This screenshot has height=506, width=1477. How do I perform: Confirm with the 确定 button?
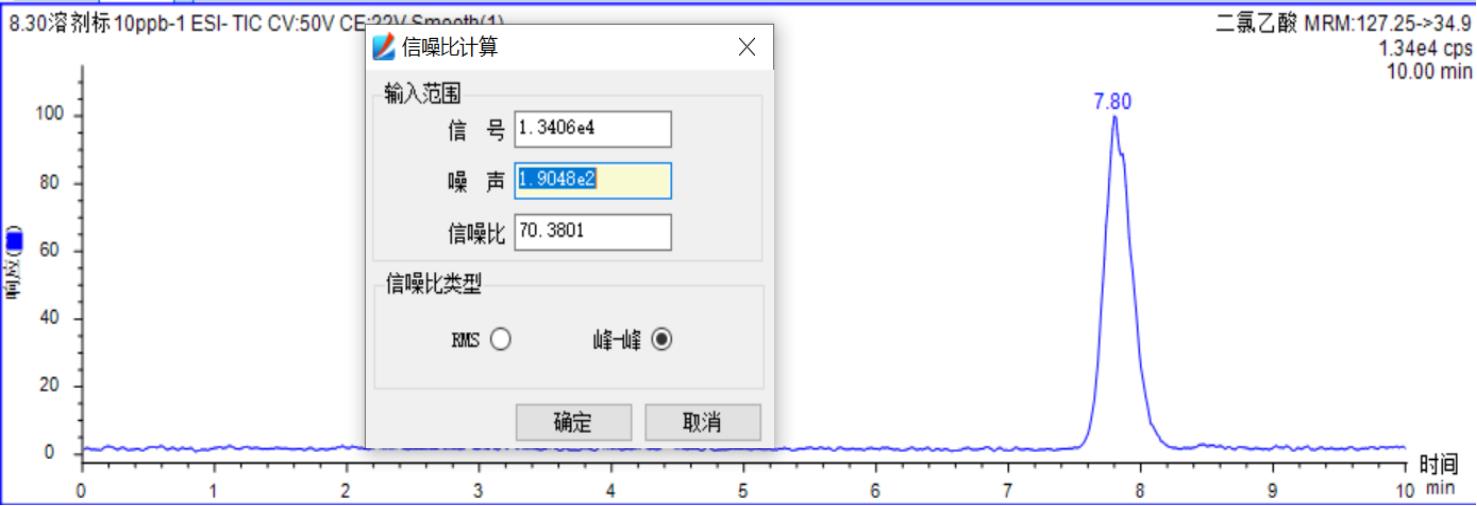pos(573,422)
